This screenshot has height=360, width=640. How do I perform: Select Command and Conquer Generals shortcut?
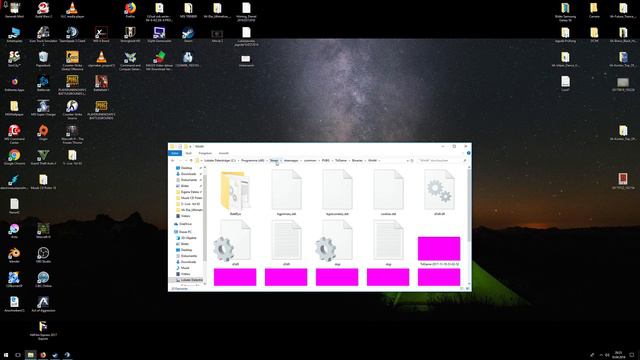point(130,60)
